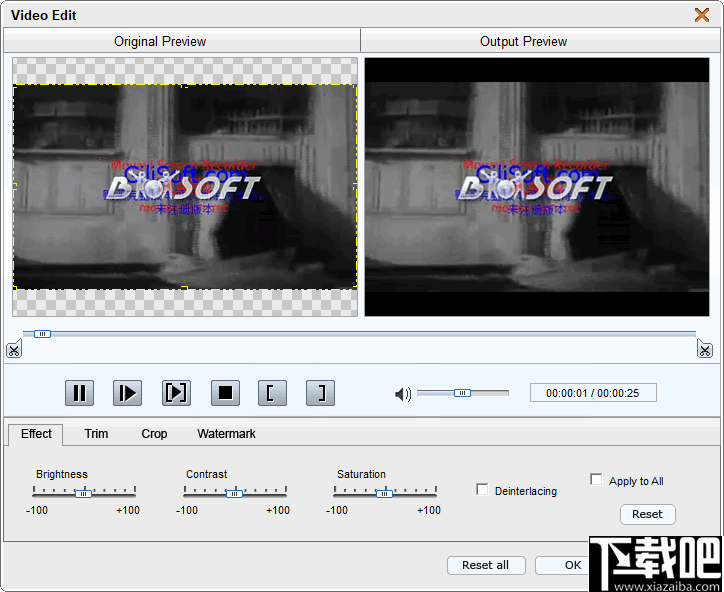Enable the Deinterlacing checkbox

pyautogui.click(x=482, y=489)
